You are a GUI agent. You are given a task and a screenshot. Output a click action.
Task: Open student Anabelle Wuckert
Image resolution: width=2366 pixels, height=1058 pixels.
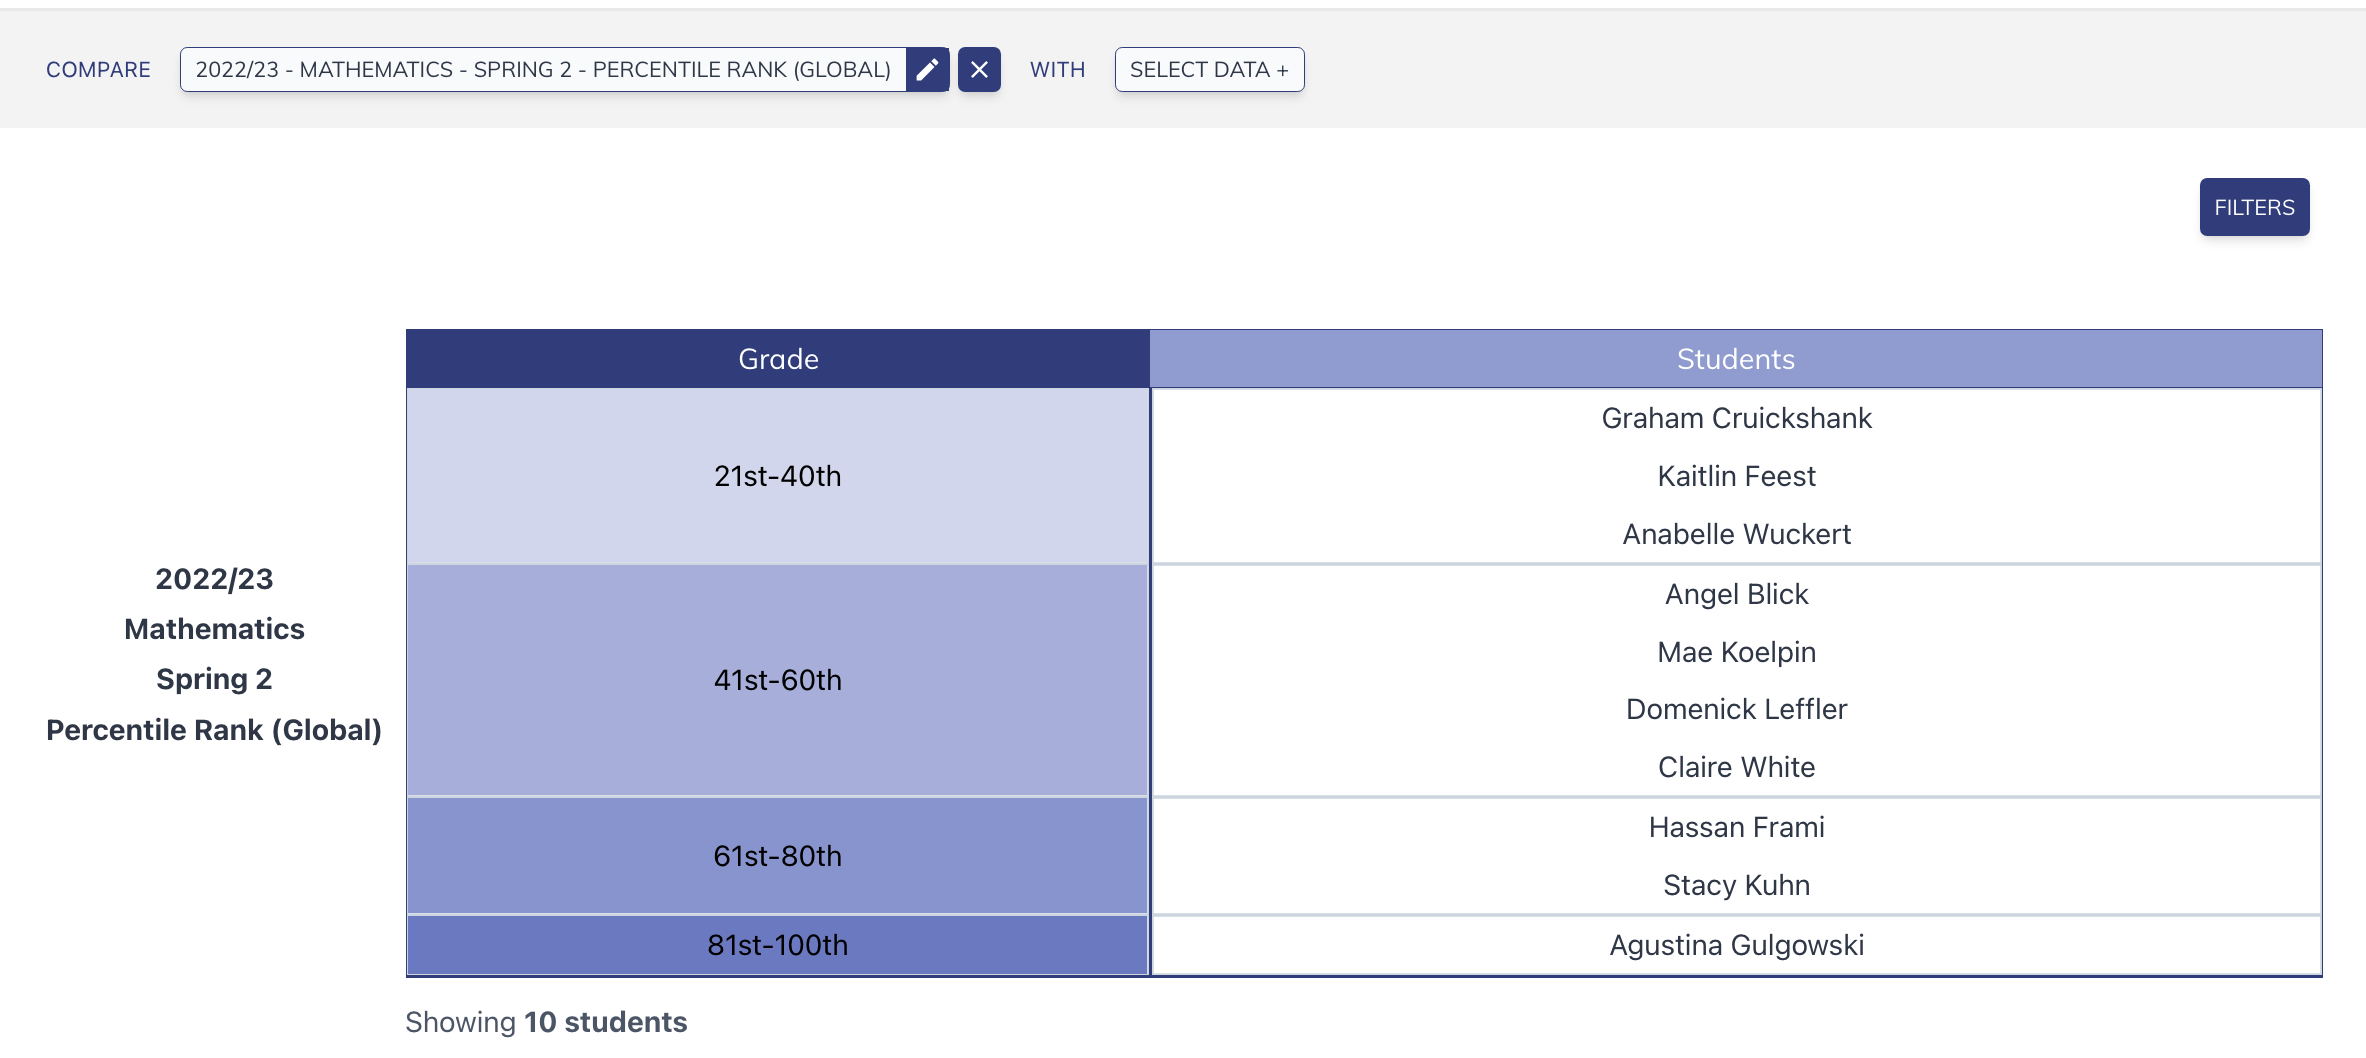[1736, 534]
